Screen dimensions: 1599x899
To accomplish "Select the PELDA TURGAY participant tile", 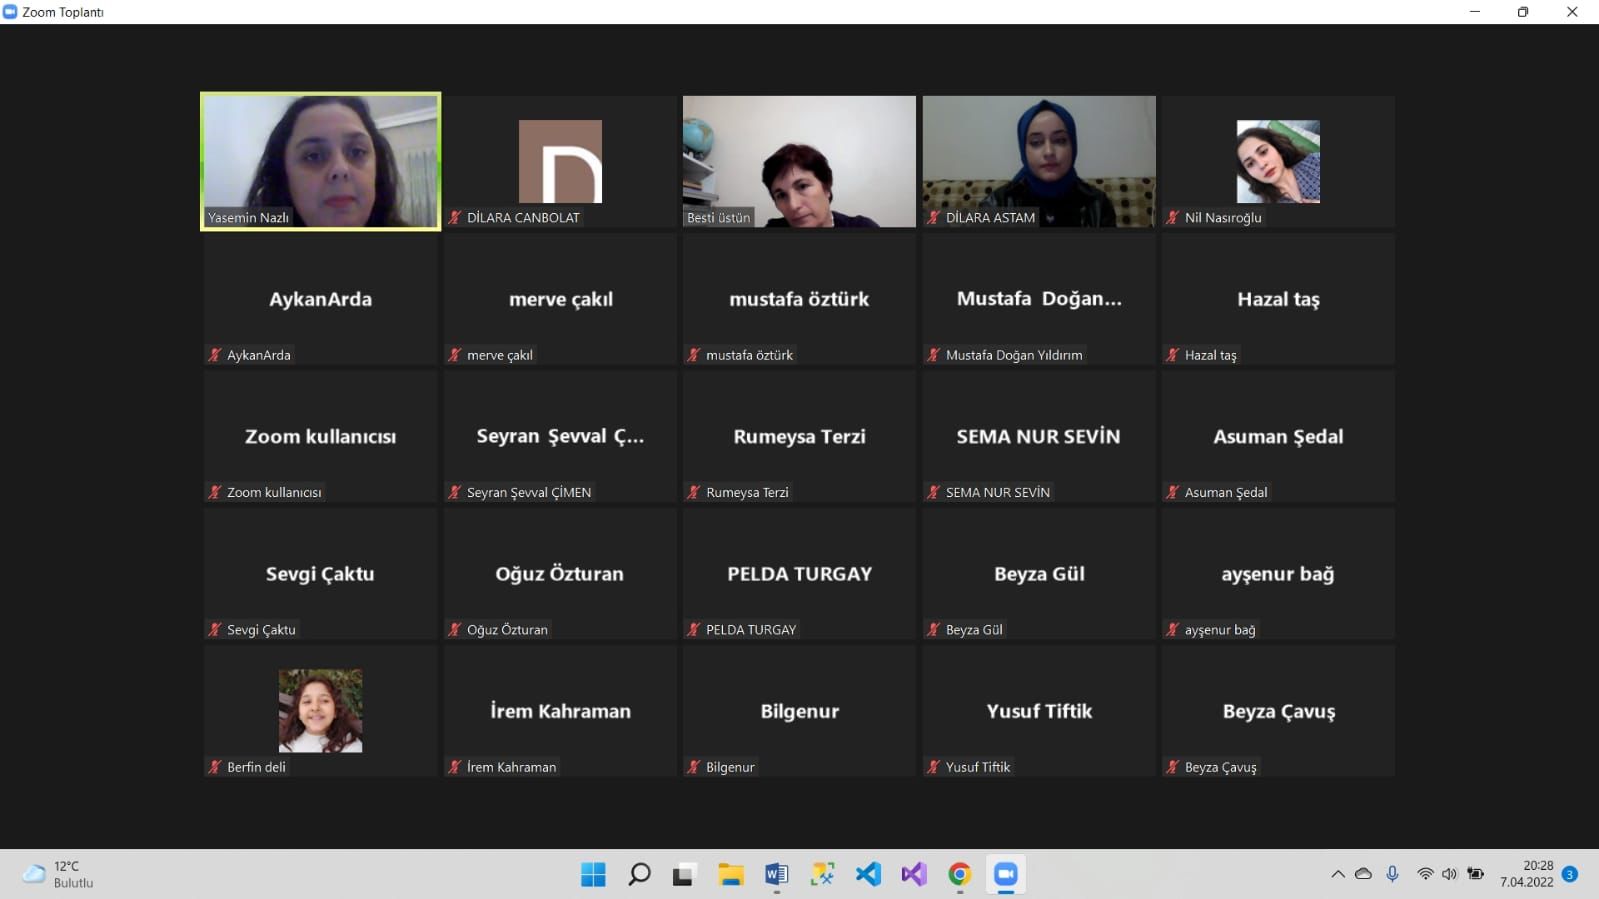I will tap(799, 574).
